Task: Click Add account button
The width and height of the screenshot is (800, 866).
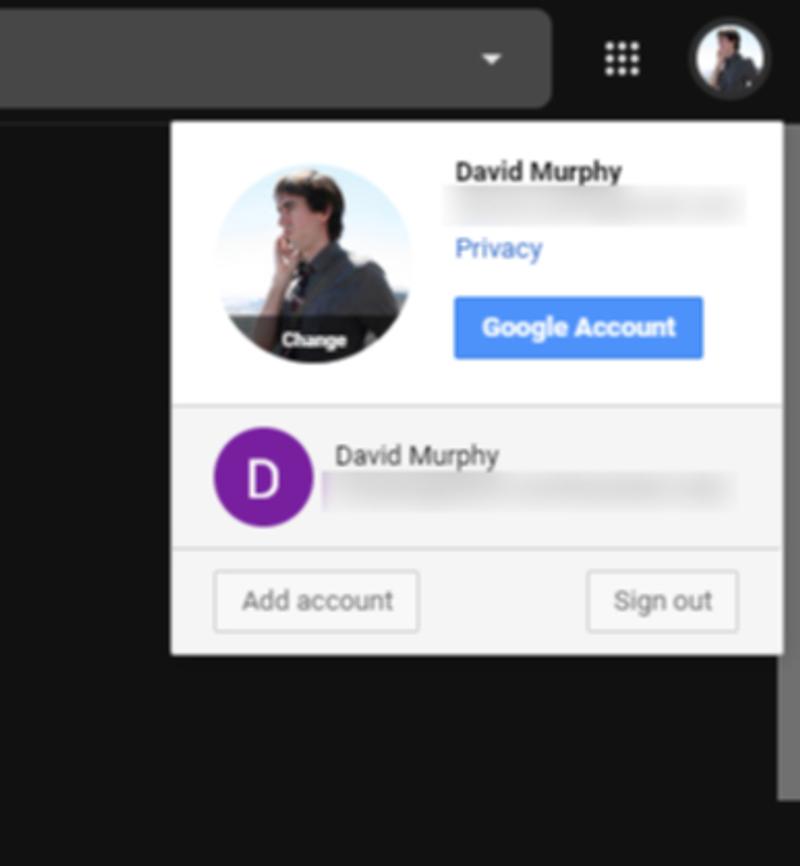Action: [316, 601]
